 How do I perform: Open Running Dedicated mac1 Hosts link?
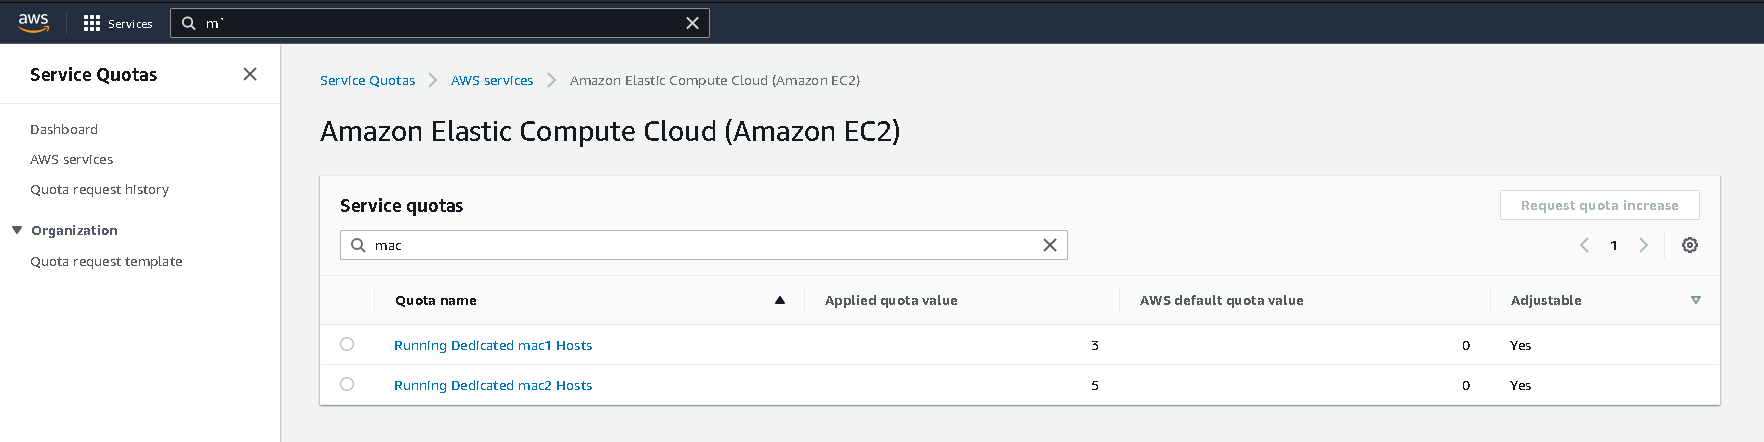[493, 345]
